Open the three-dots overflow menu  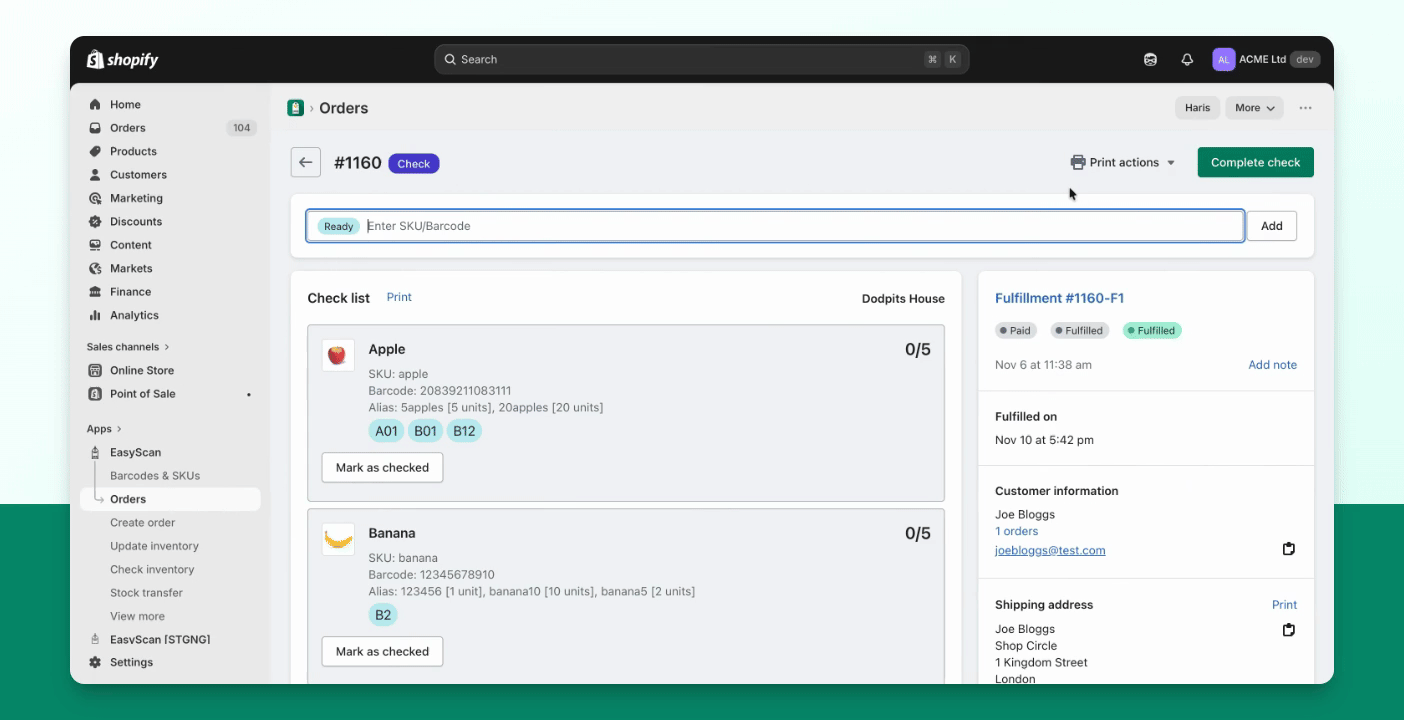coord(1305,108)
